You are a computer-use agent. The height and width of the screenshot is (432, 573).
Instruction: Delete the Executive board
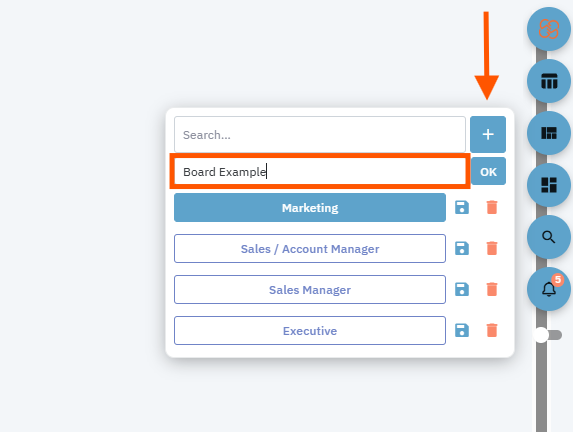pos(492,330)
